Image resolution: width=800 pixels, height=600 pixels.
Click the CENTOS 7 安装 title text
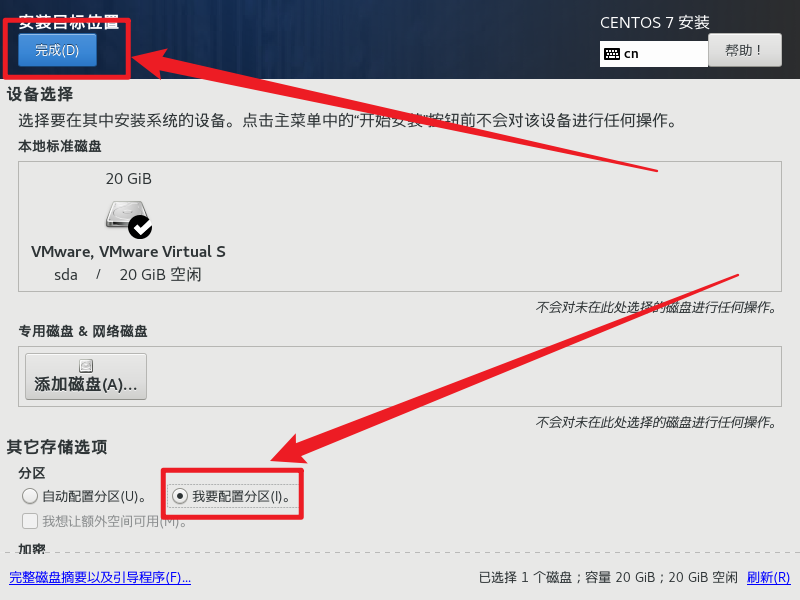click(x=655, y=22)
